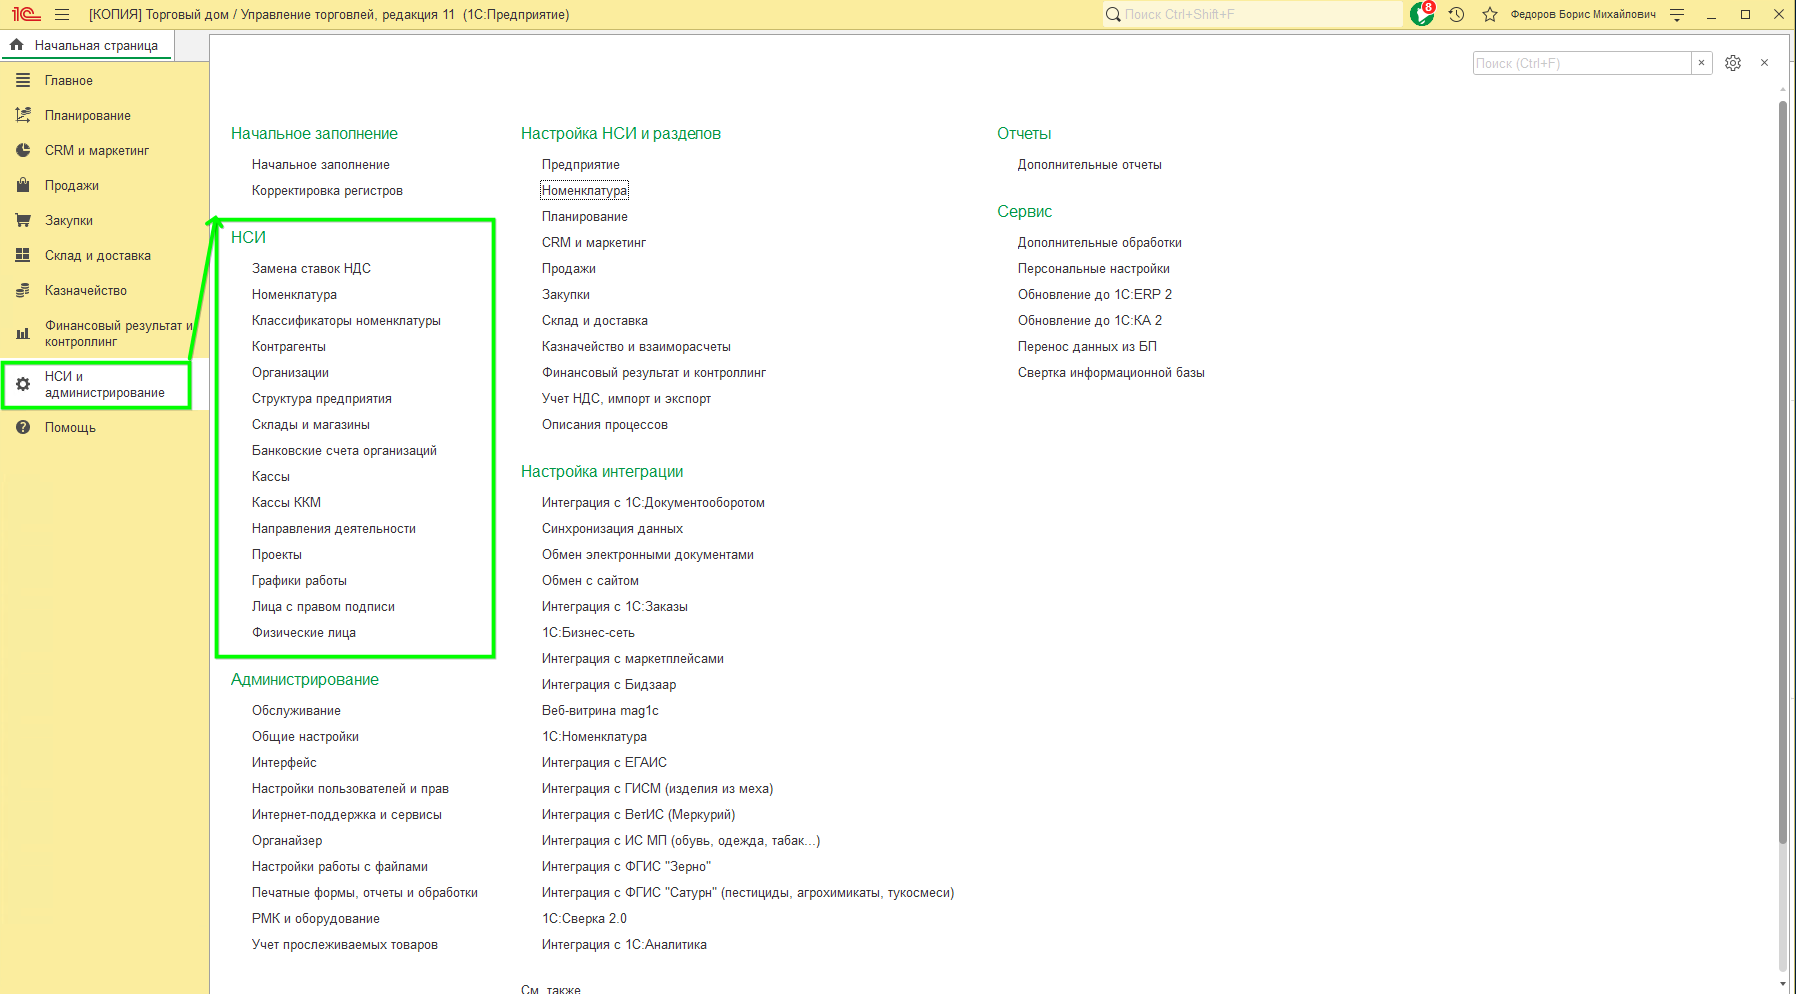Click the vertical scrollbar on the right
Screen dimensions: 1796x994
point(1782,470)
